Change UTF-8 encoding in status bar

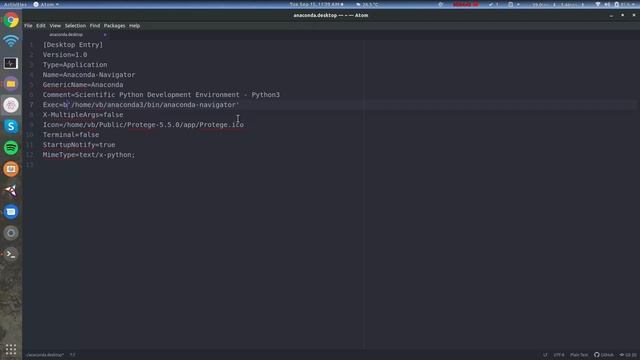559,355
